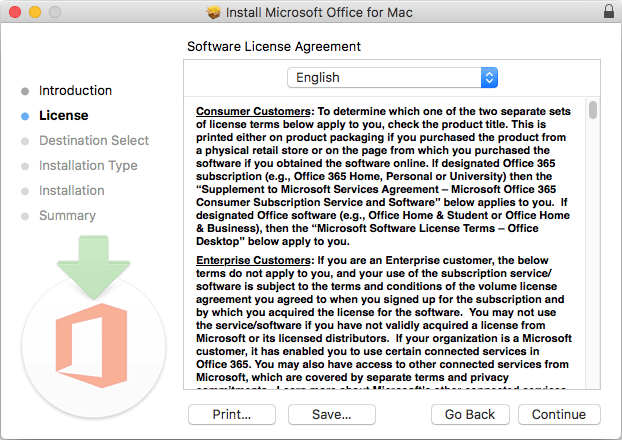This screenshot has height=440, width=622.
Task: Click the 'Software License Agreement' heading
Action: 274,47
